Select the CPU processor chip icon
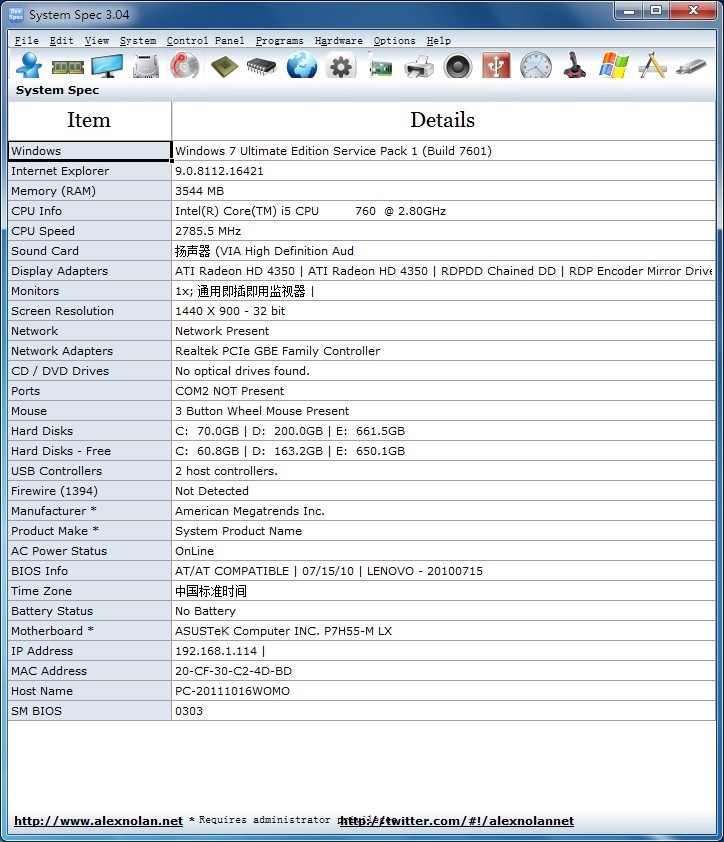The height and width of the screenshot is (842, 724). click(x=223, y=66)
